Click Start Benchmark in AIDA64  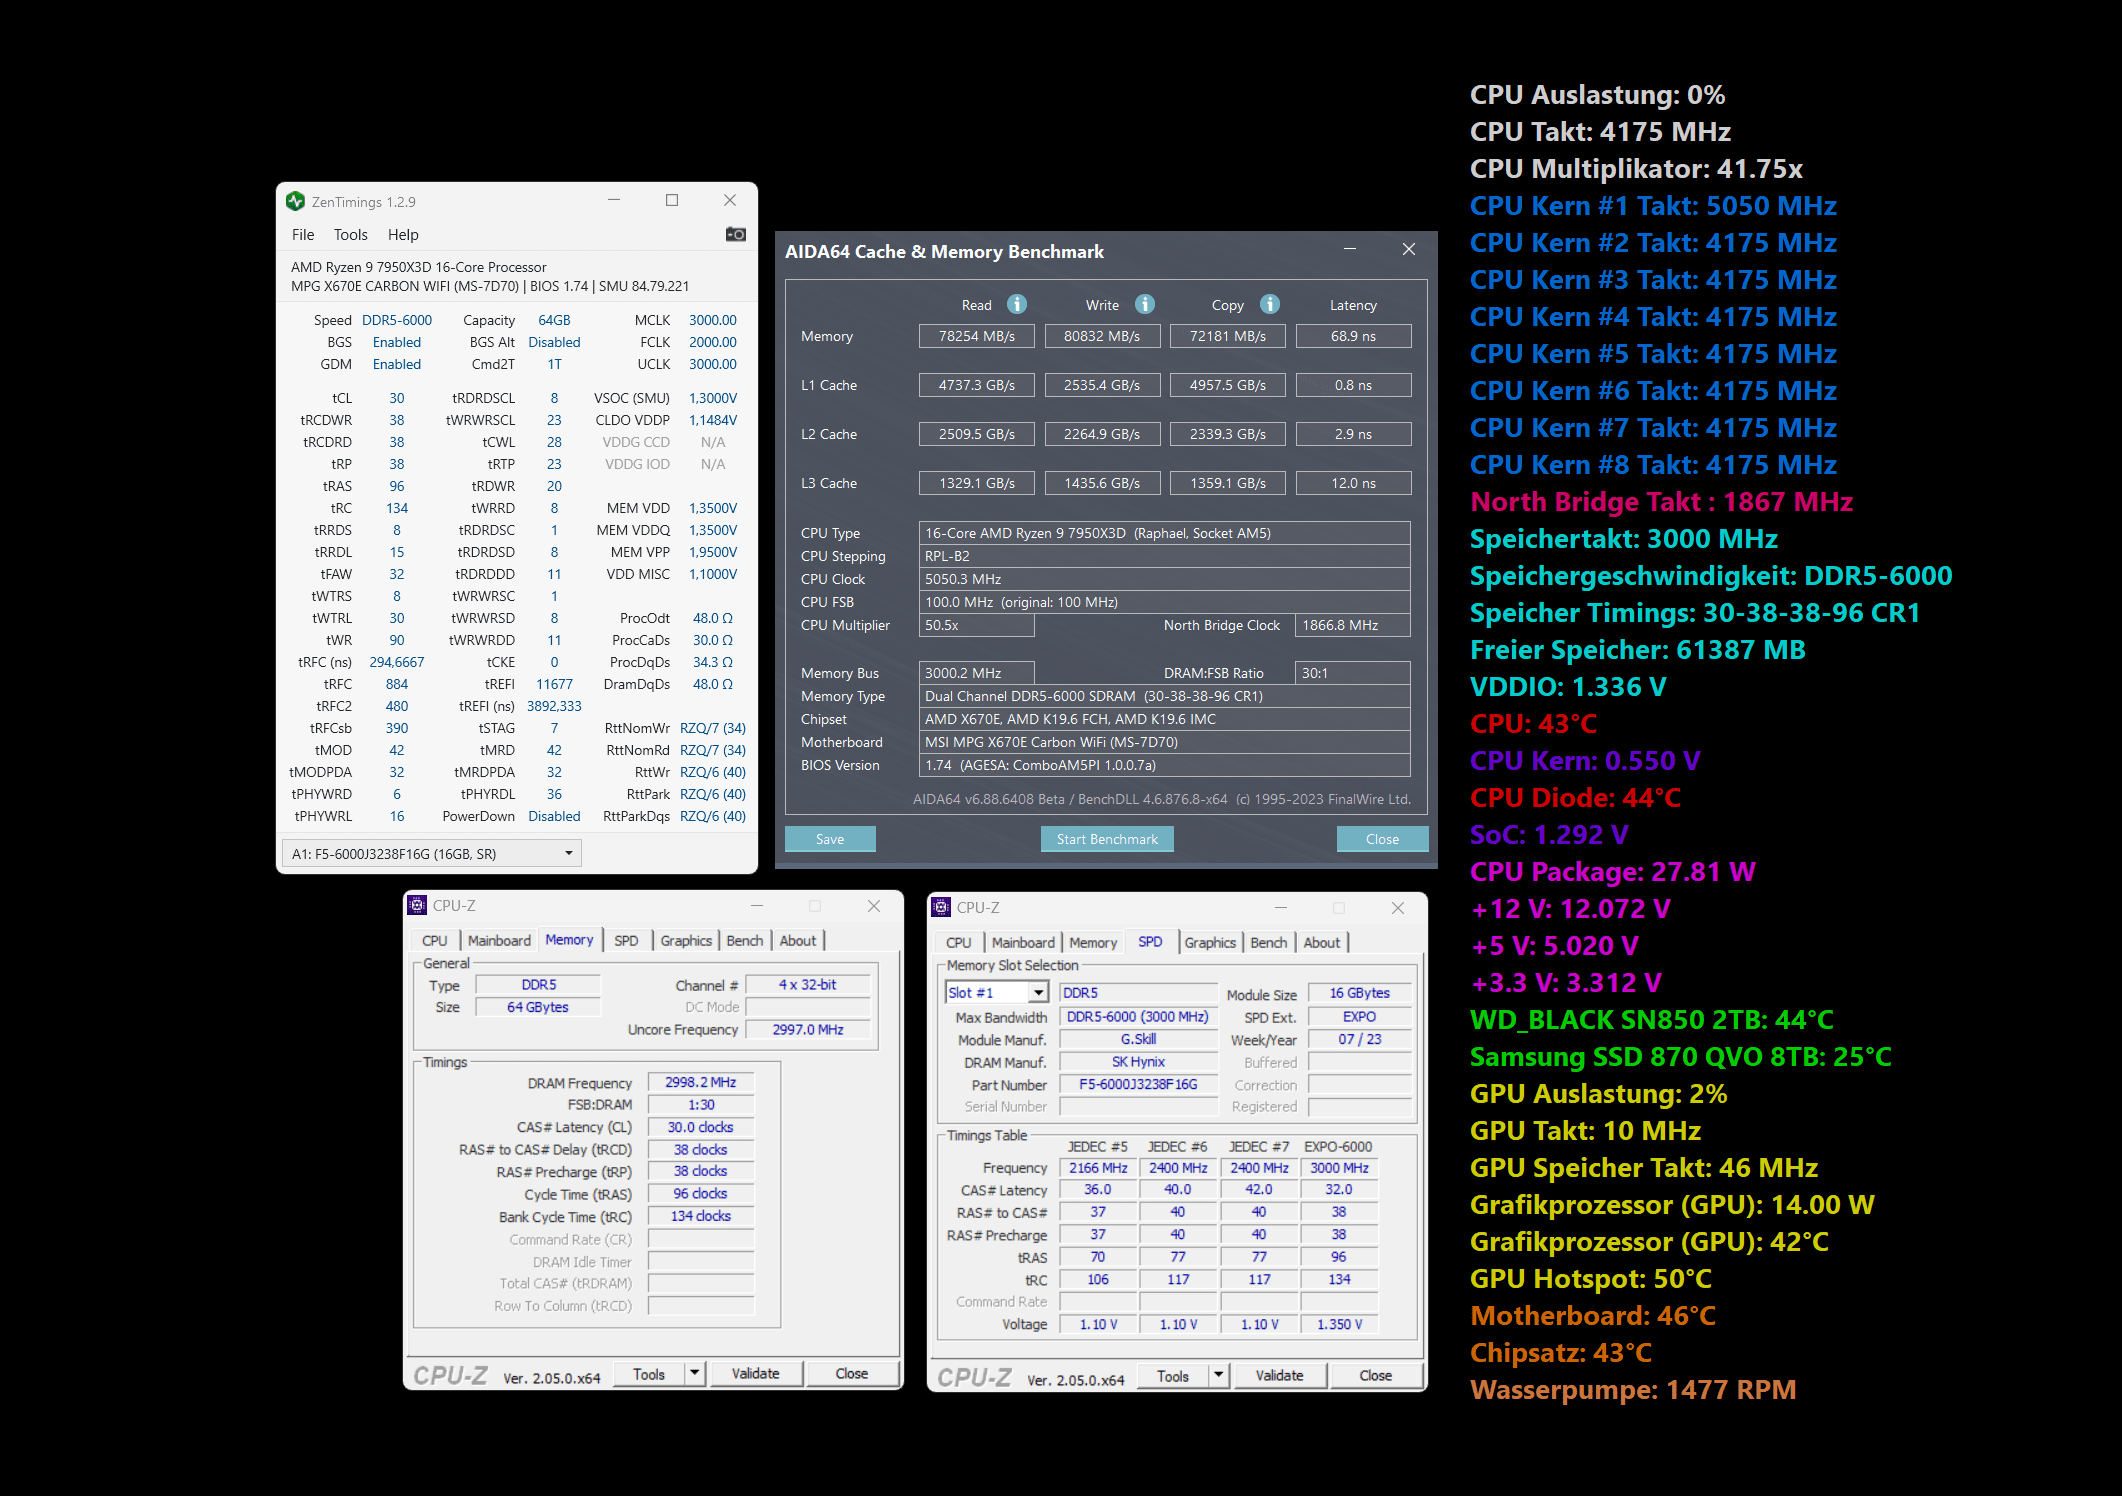1107,839
